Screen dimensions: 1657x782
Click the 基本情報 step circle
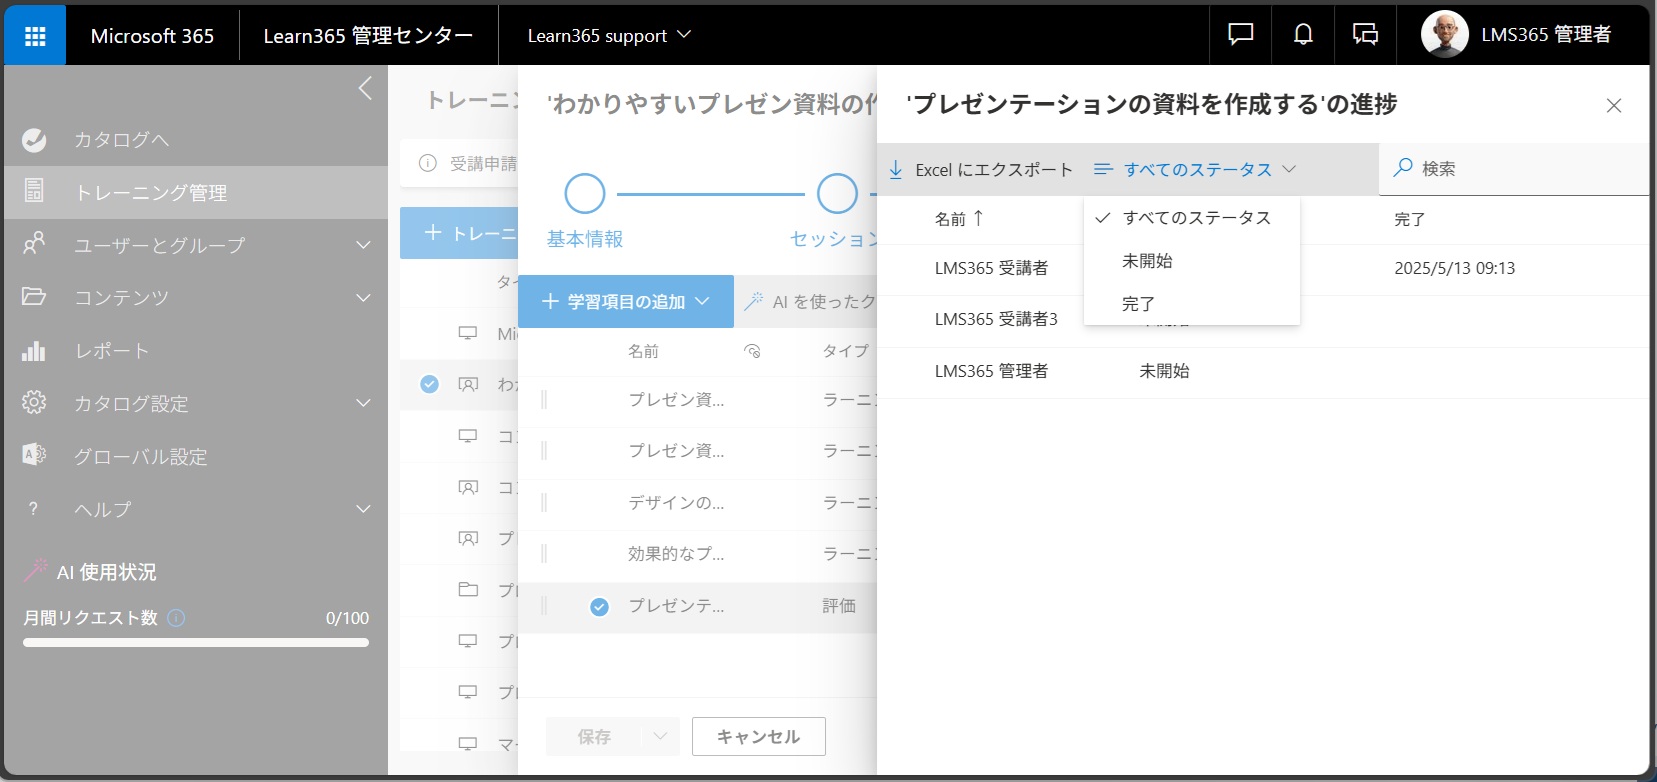point(585,194)
